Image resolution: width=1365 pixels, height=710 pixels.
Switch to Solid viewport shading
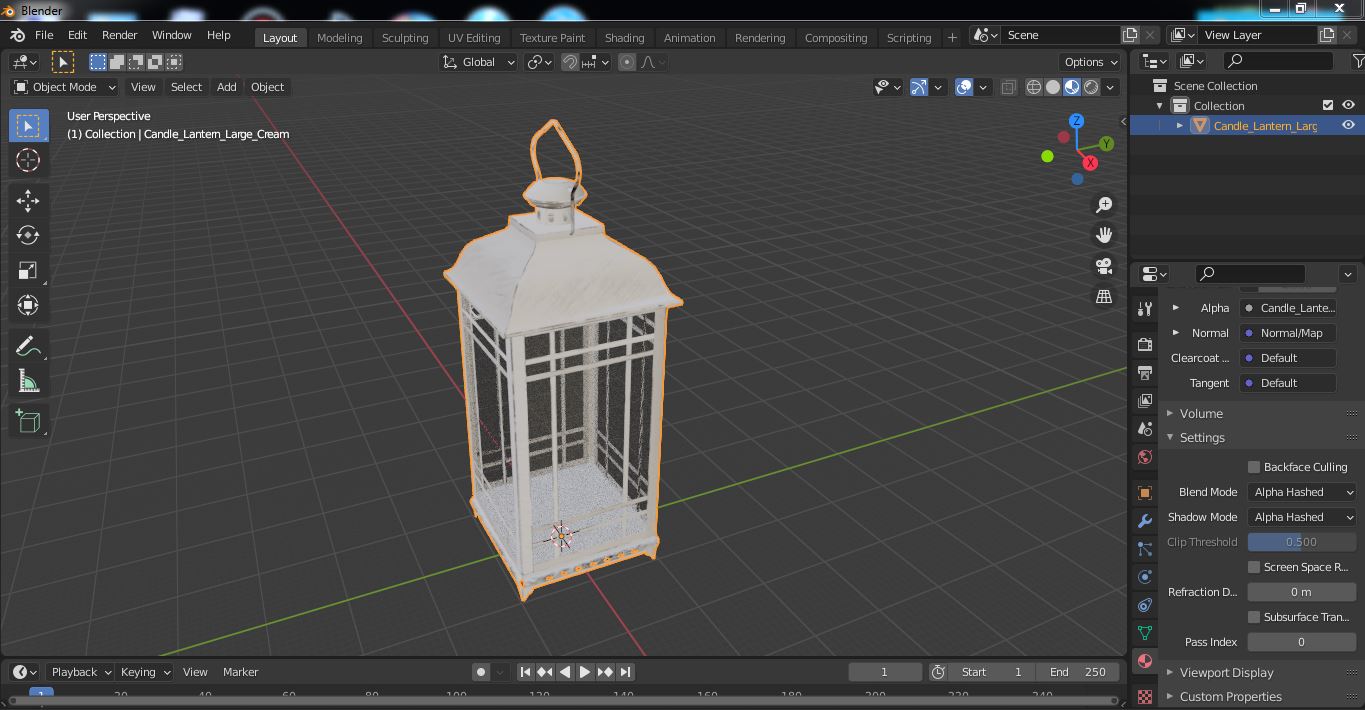1053,87
